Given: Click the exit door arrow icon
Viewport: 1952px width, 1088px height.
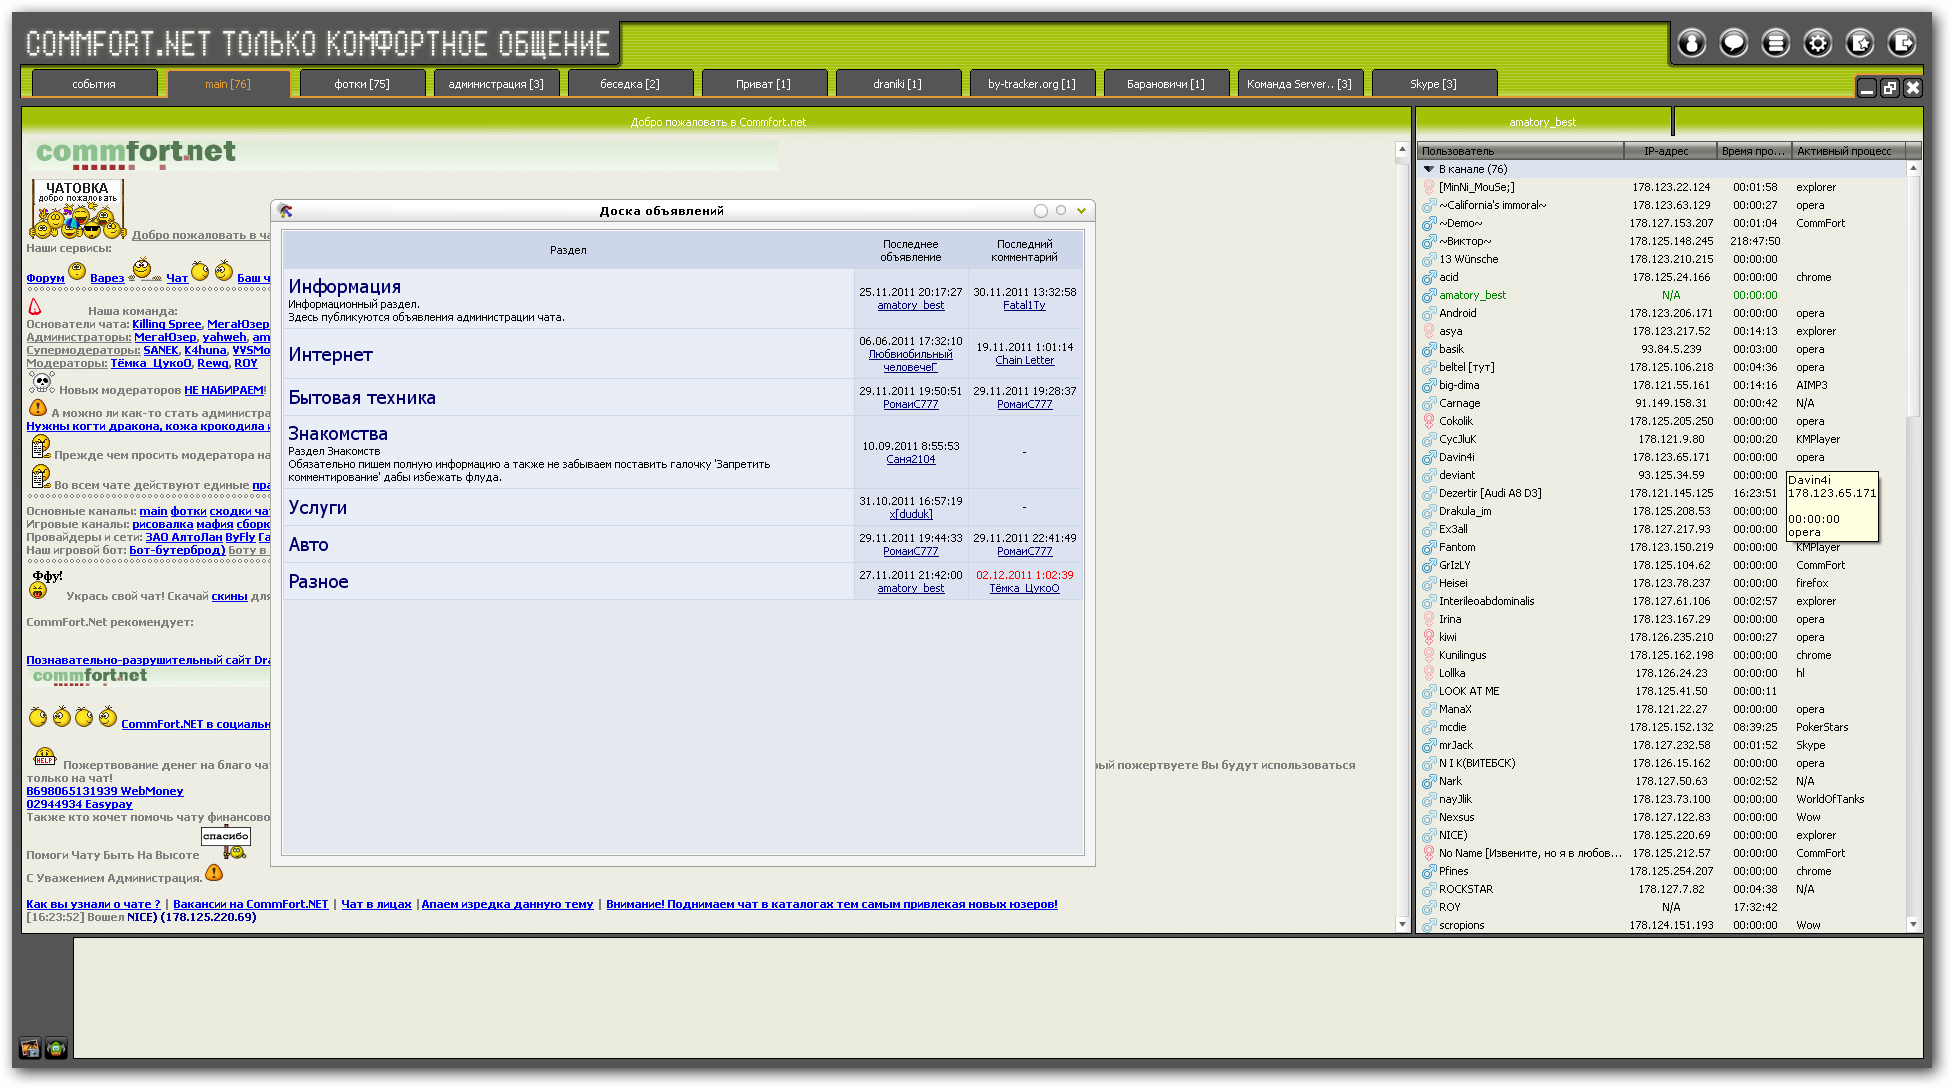Looking at the screenshot, I should tap(1901, 43).
